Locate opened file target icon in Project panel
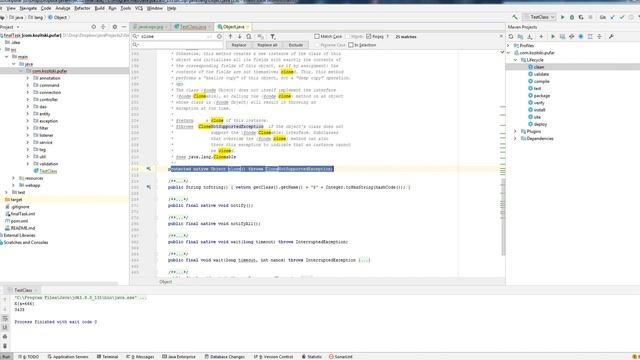Image resolution: width=640 pixels, height=360 pixels. pos(93,27)
